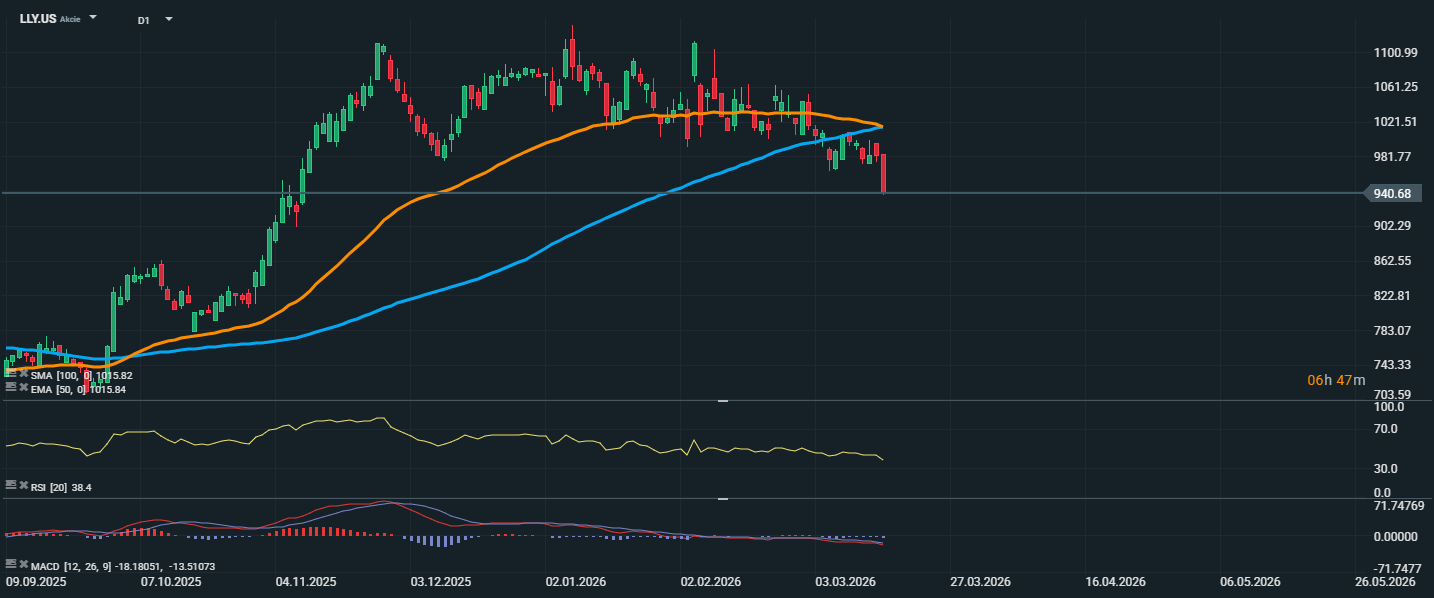Click the 1100.99 level on price axis

point(1397,53)
